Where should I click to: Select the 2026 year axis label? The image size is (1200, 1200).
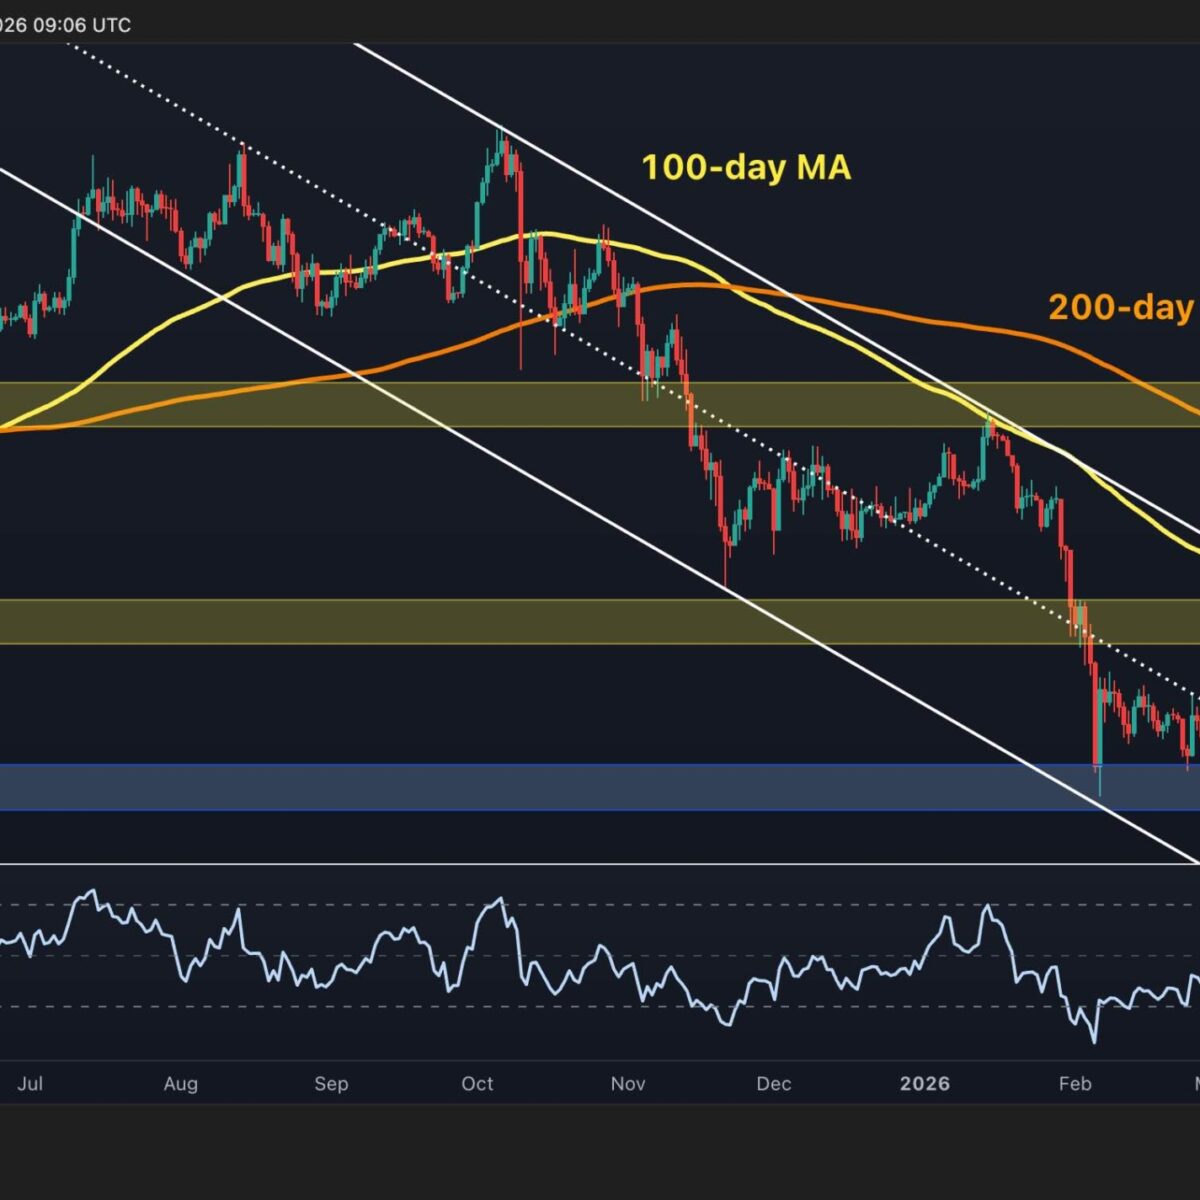tap(925, 1083)
